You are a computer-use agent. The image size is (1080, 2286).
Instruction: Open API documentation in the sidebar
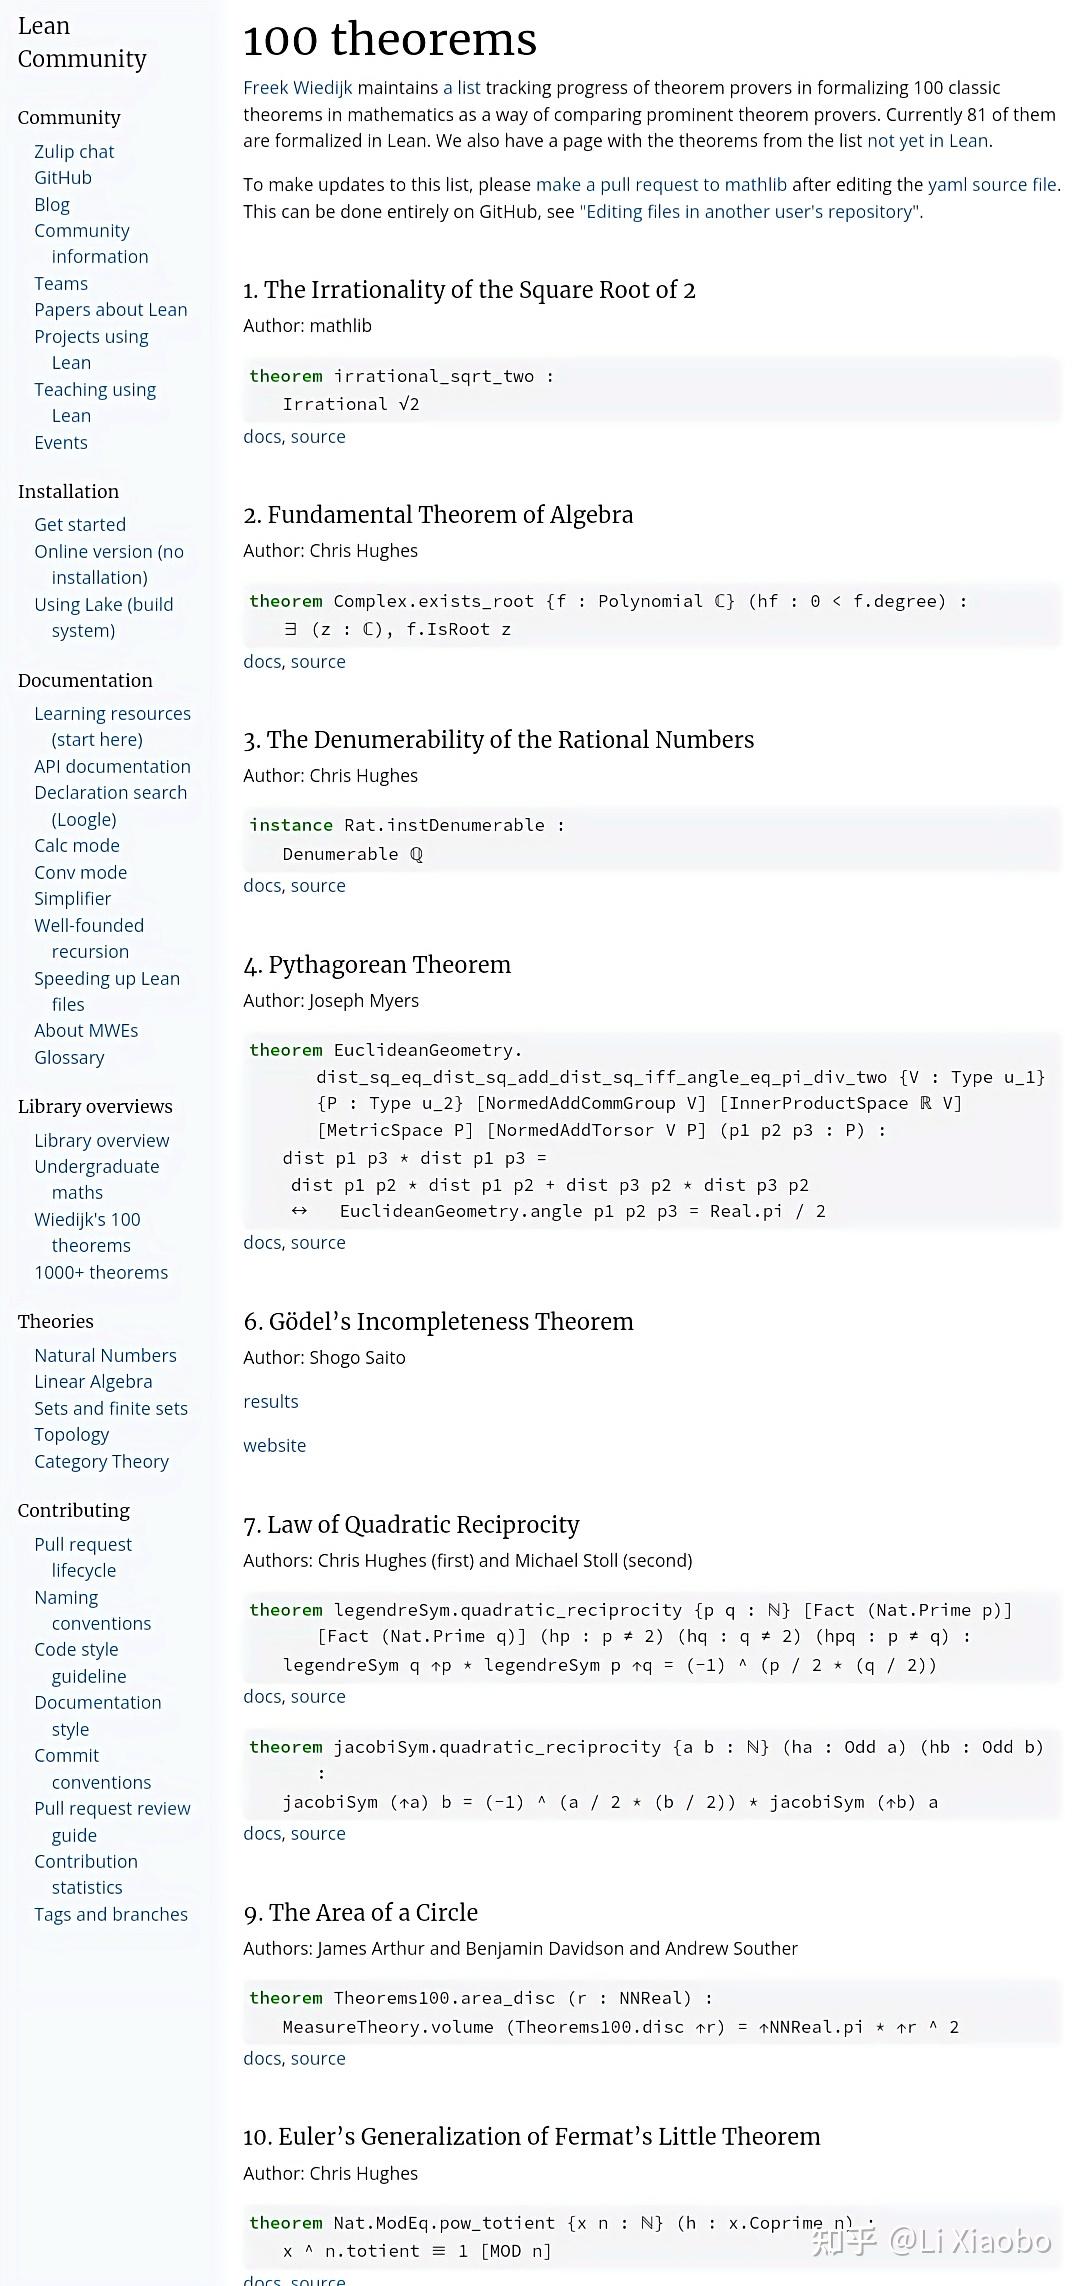tap(112, 766)
